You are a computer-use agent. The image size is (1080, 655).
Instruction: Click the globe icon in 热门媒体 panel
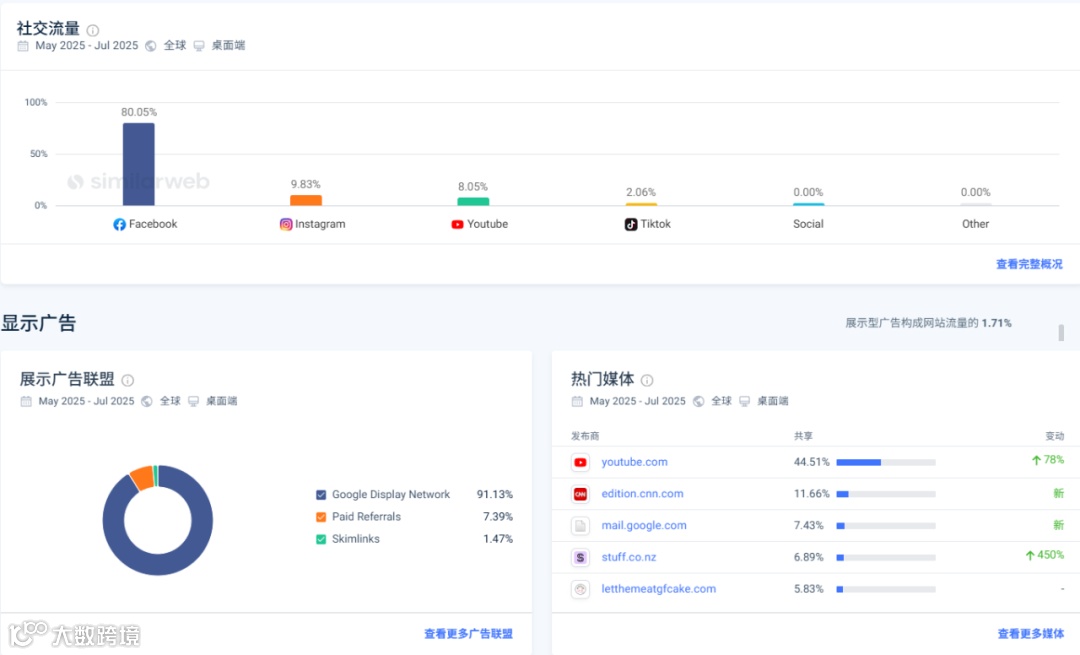[698, 402]
